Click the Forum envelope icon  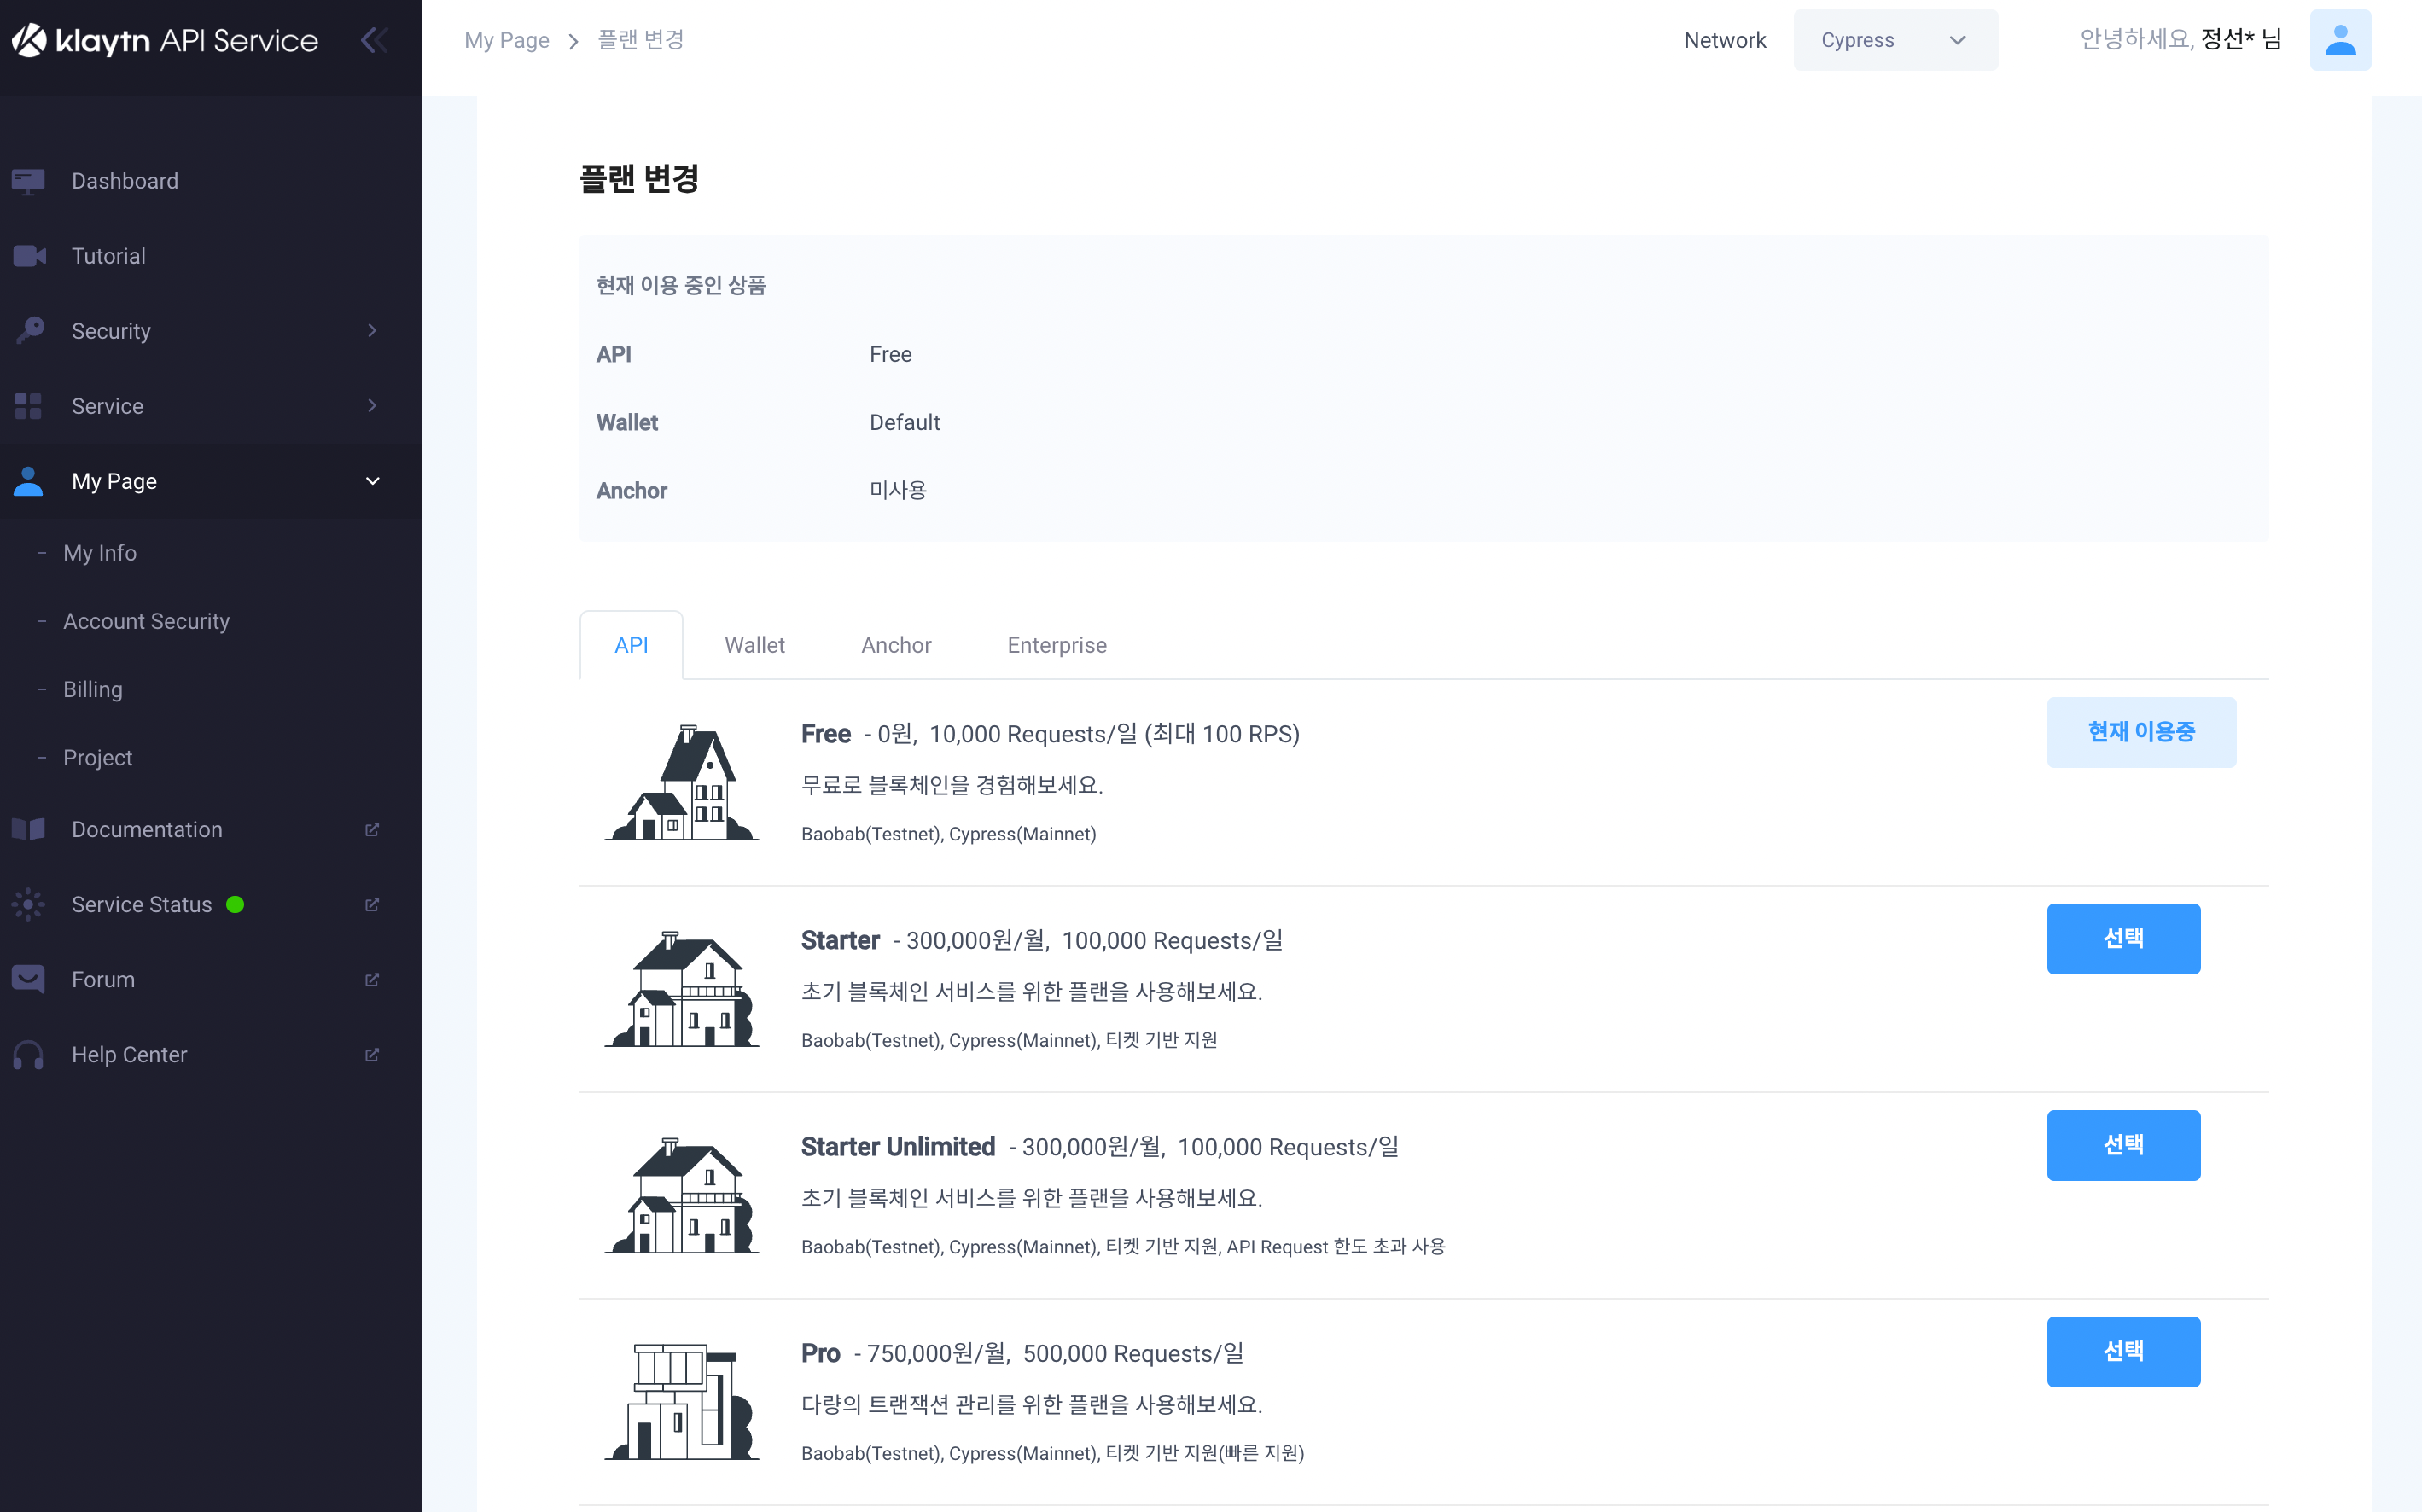(28, 979)
